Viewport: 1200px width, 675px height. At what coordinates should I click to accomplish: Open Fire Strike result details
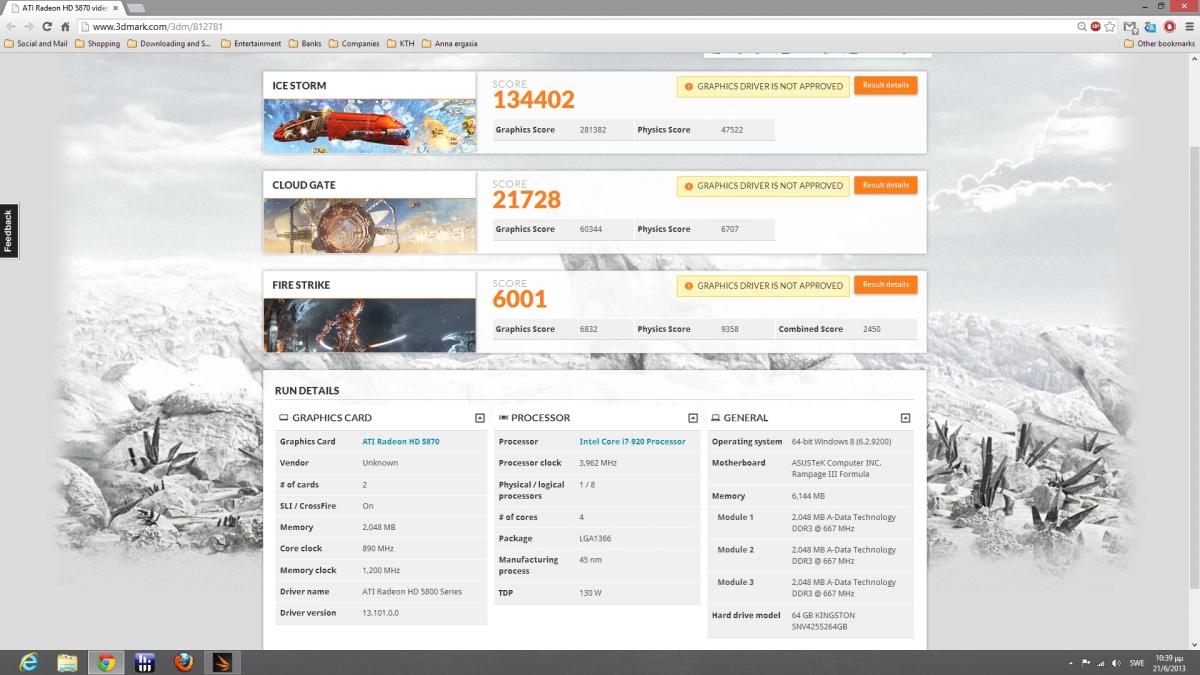885,285
